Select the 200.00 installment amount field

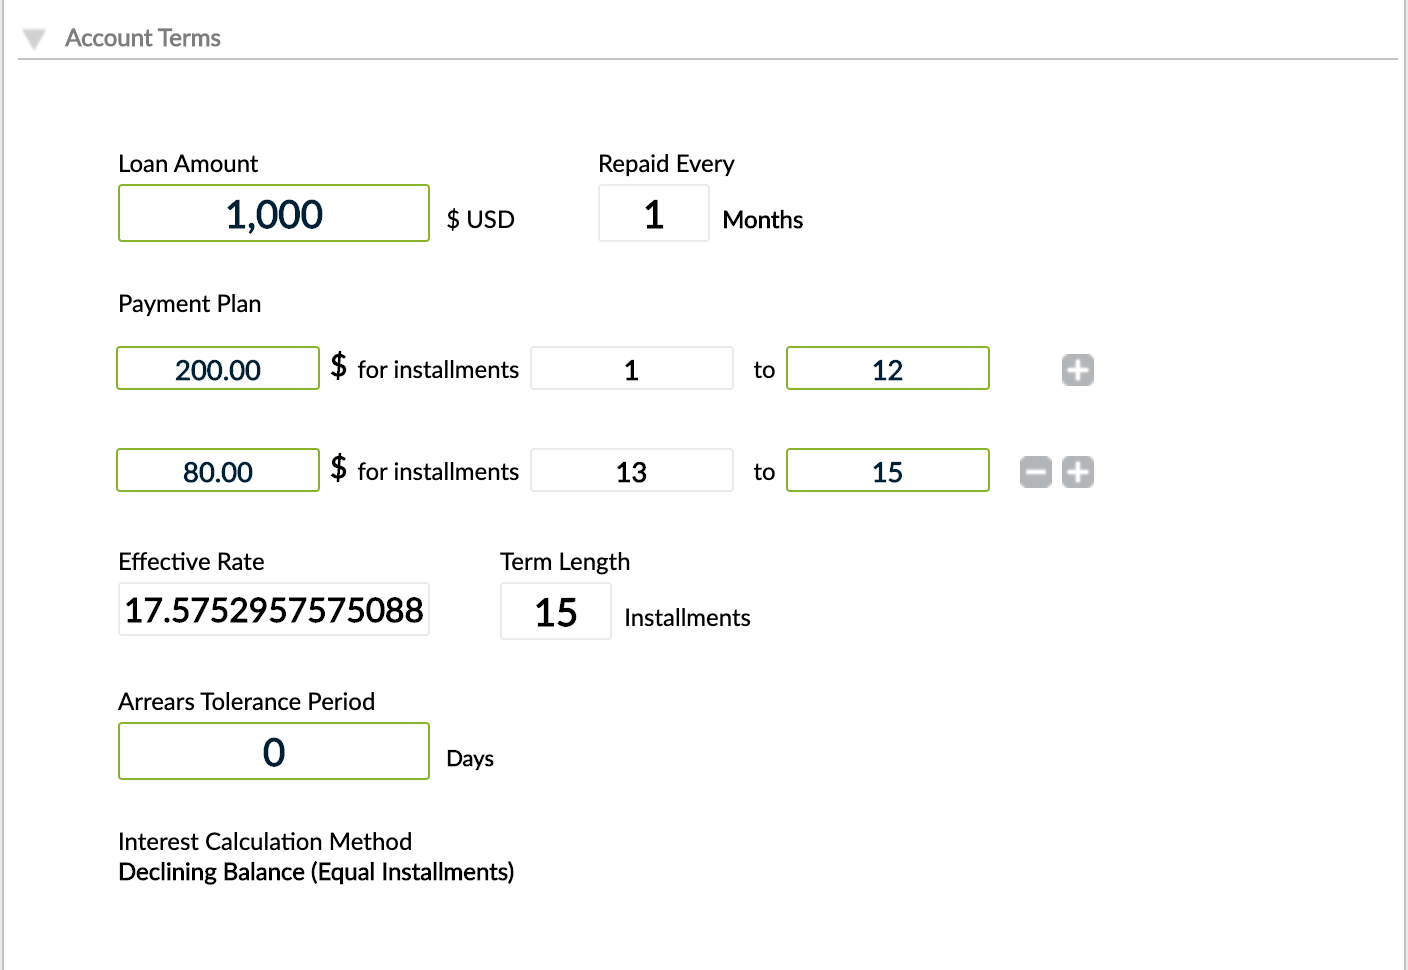[x=217, y=368]
